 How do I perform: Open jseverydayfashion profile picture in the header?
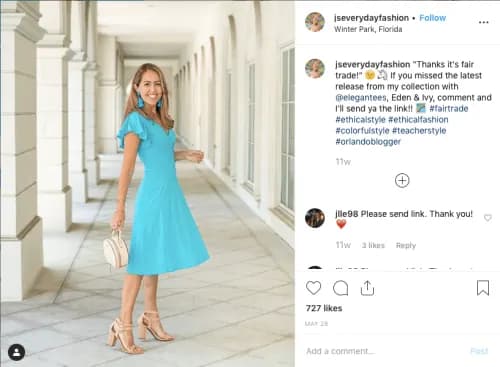(x=315, y=22)
